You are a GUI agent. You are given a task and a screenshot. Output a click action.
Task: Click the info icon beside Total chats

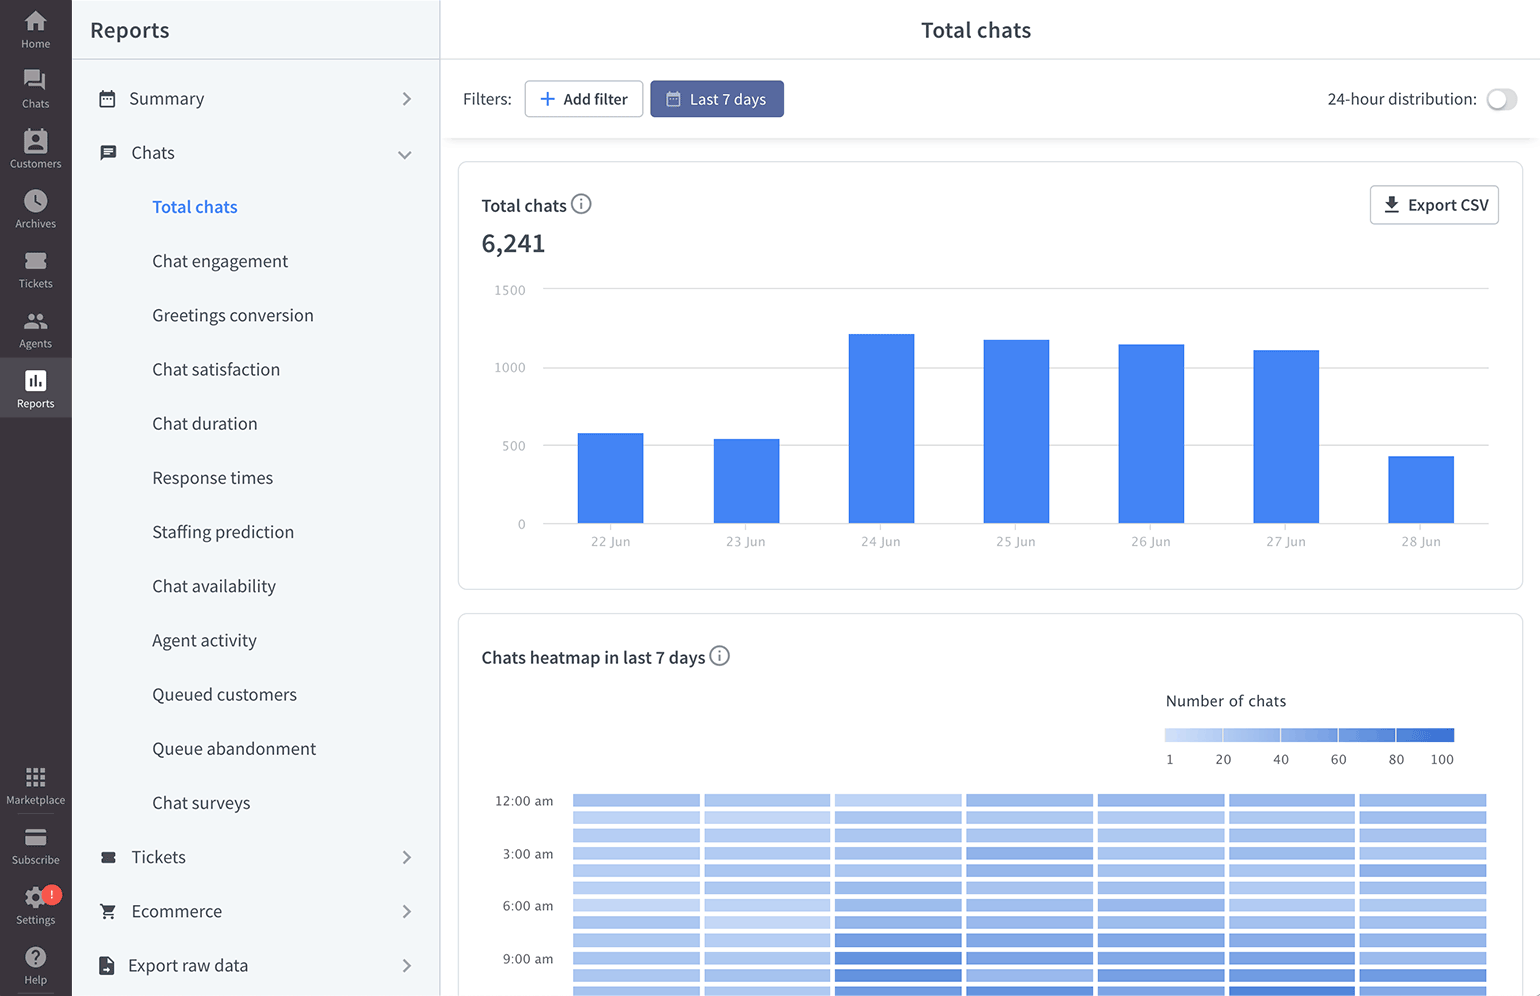coord(581,204)
